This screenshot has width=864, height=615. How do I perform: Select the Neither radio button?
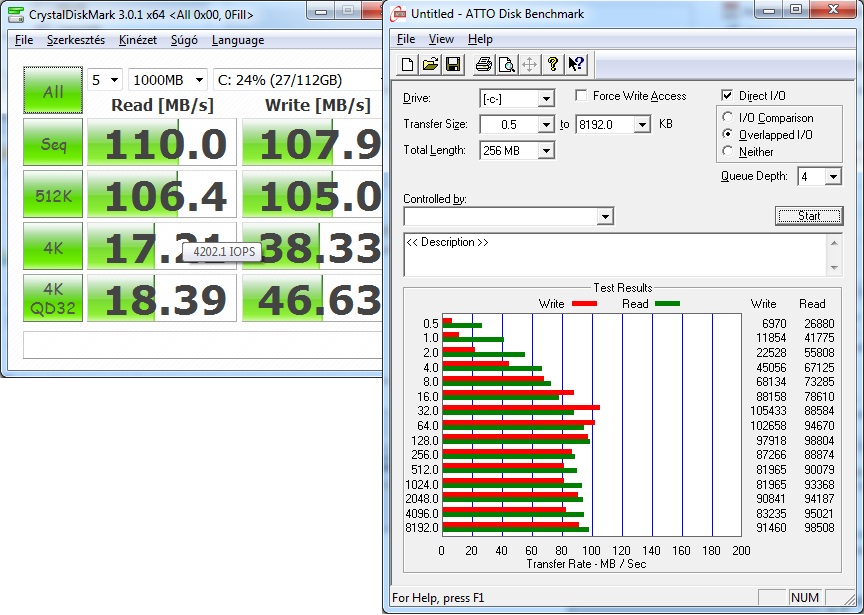[727, 151]
